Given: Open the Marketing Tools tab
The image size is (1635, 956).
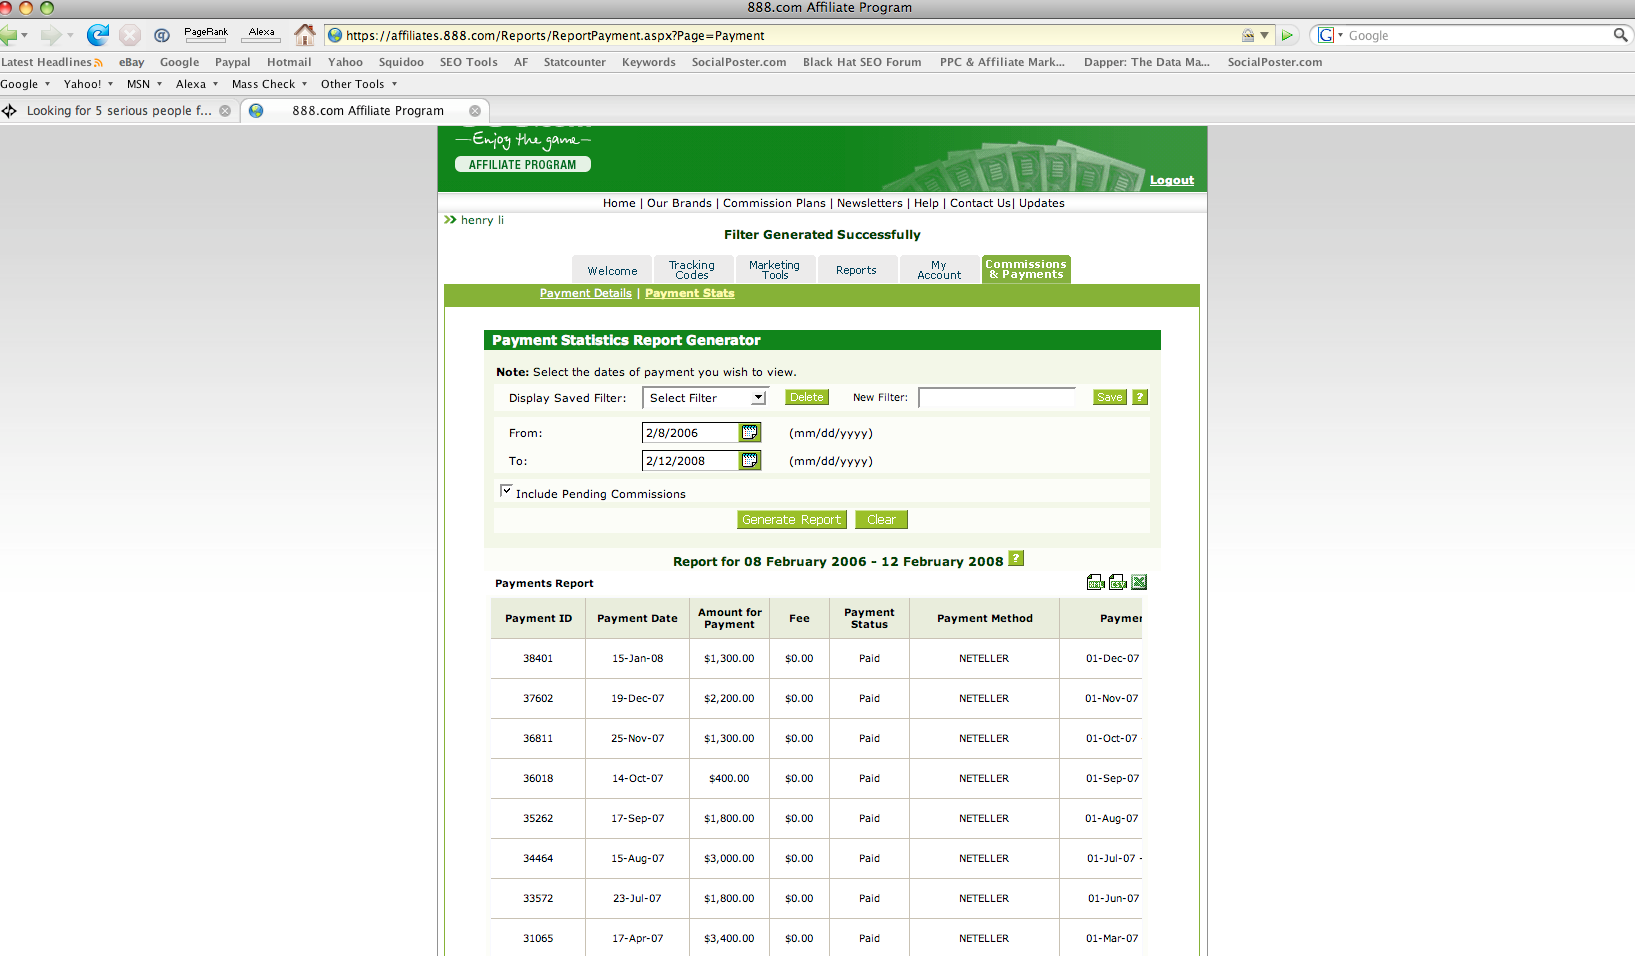Looking at the screenshot, I should point(774,271).
